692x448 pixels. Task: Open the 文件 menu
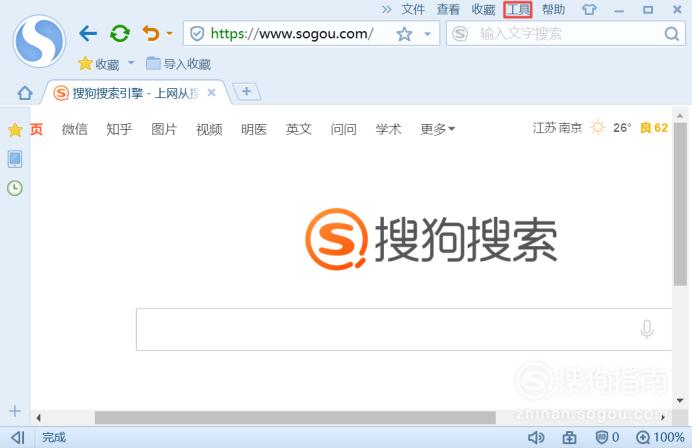click(413, 9)
